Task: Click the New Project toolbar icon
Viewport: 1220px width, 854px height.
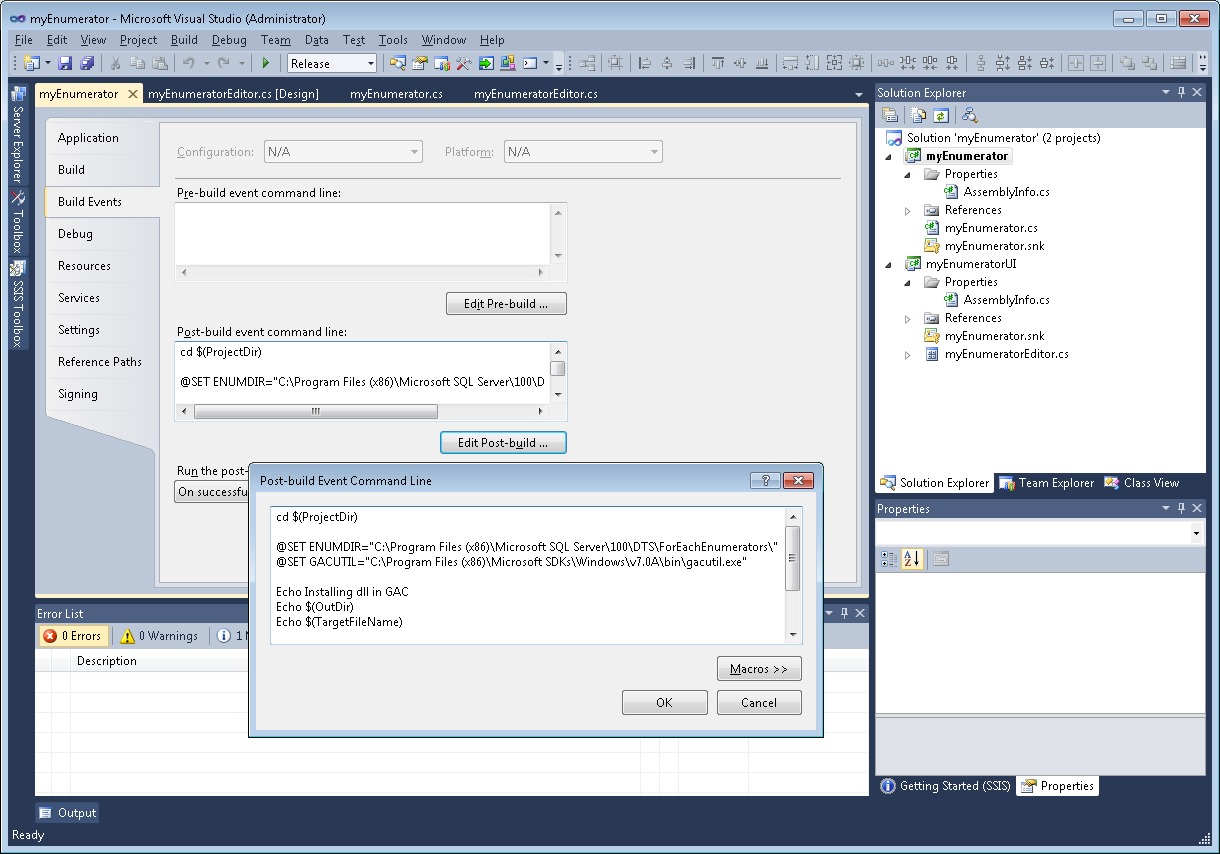Action: point(31,63)
